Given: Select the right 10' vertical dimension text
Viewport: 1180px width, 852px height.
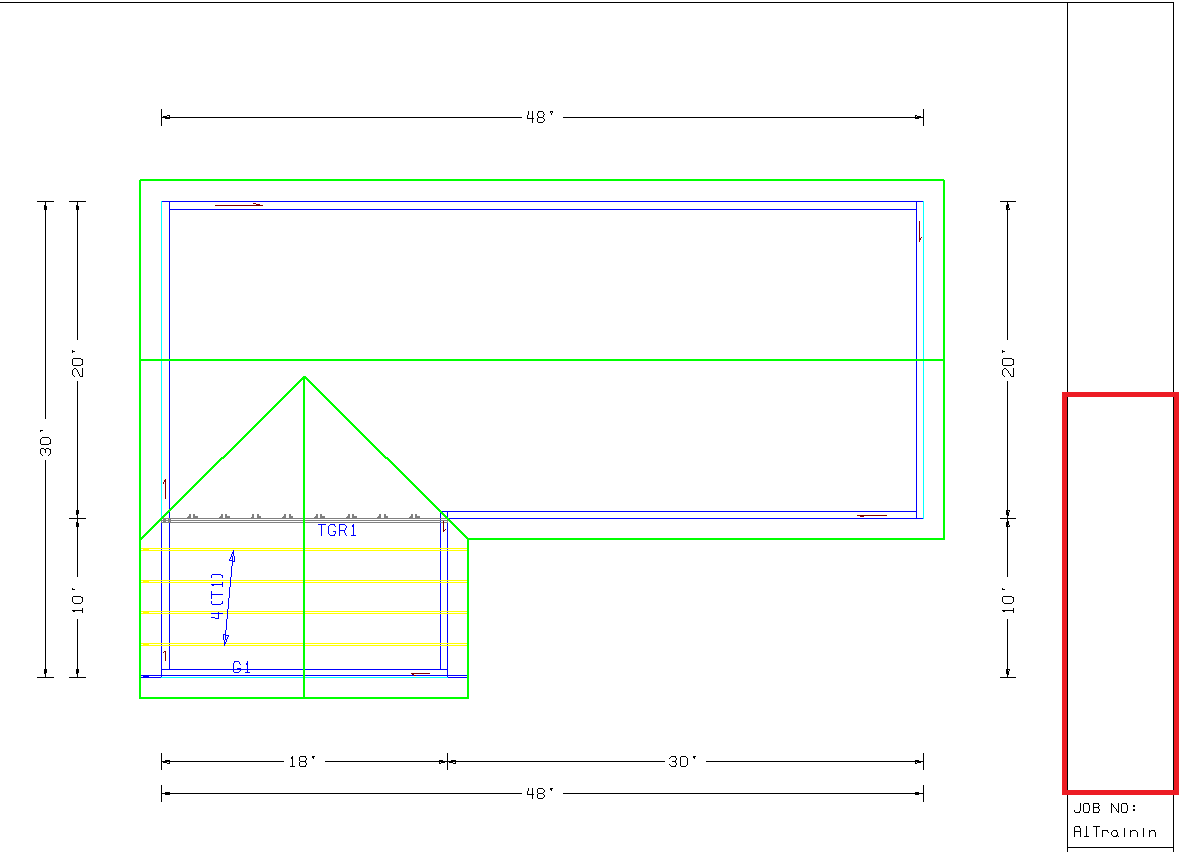Looking at the screenshot, I should (1009, 600).
